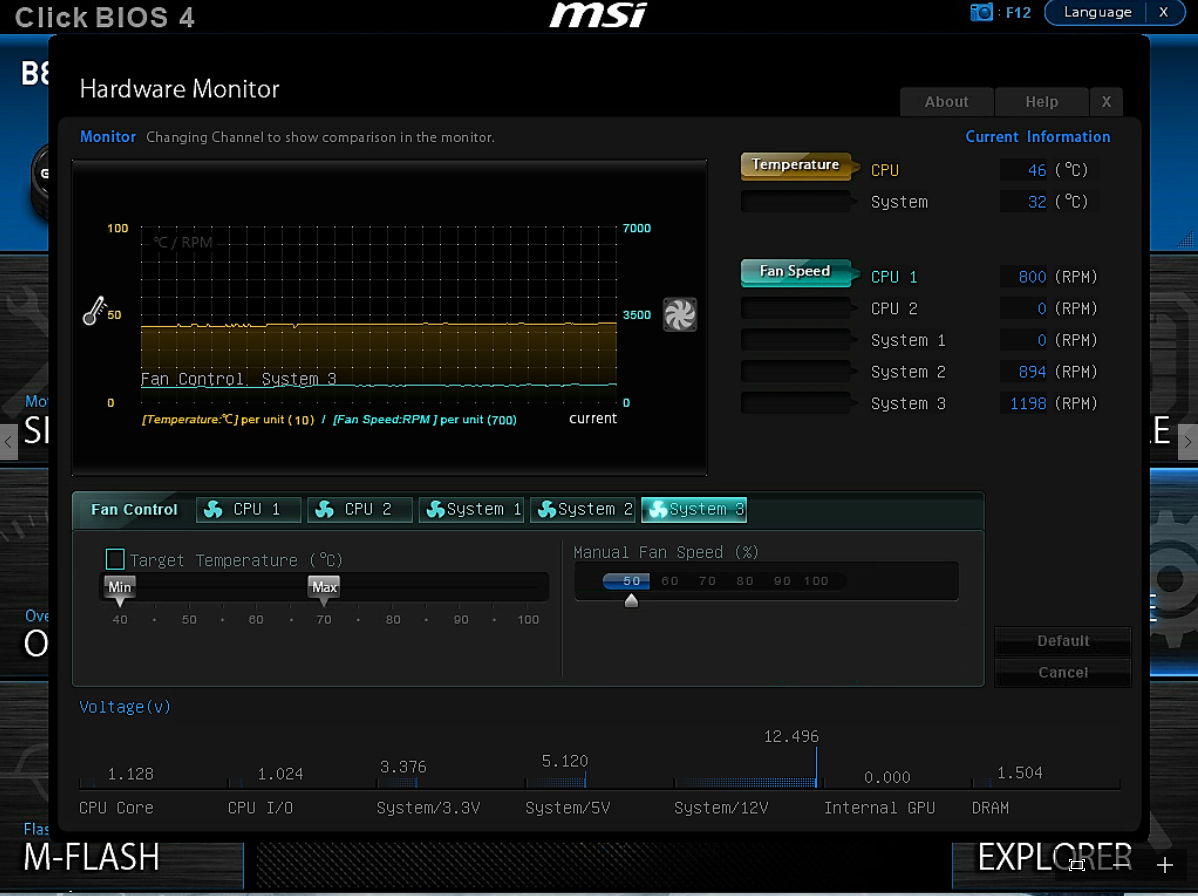Open the Help tab
The width and height of the screenshot is (1198, 896).
1041,102
